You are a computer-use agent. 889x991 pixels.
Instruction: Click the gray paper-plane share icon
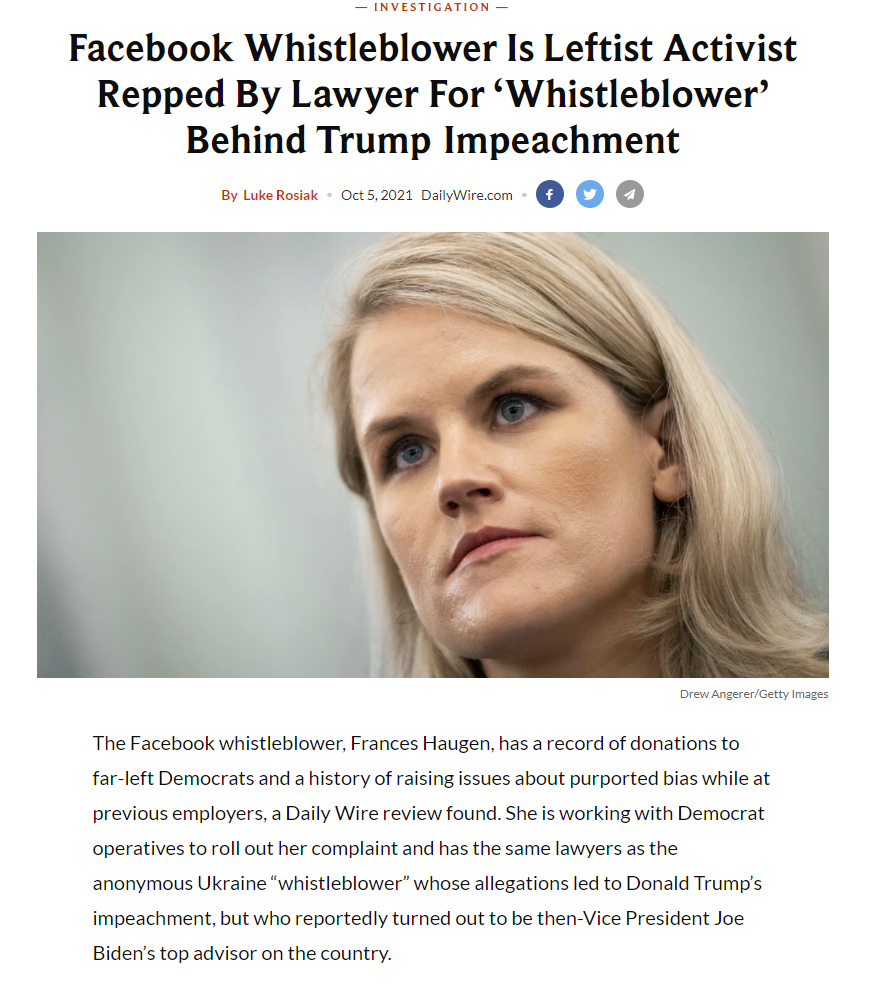click(x=630, y=194)
